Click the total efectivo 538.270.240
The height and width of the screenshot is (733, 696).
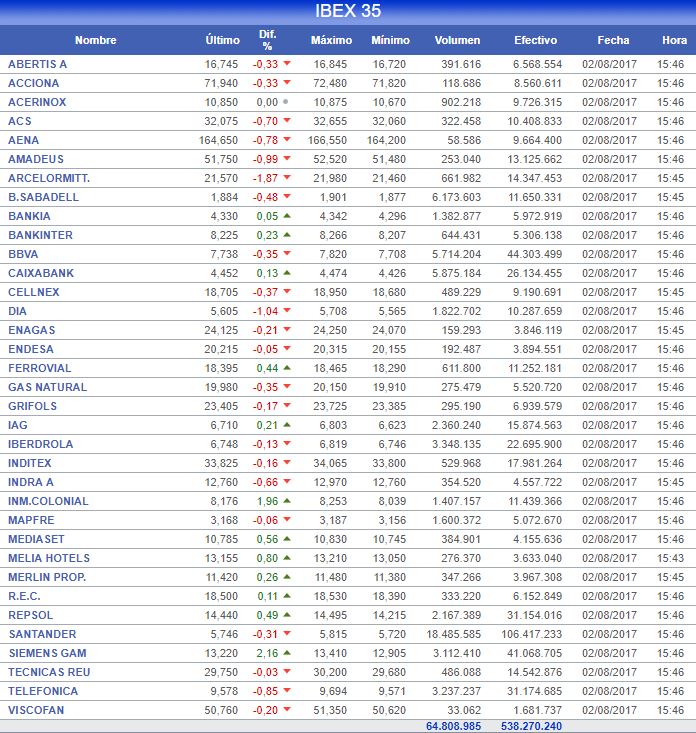coord(531,726)
